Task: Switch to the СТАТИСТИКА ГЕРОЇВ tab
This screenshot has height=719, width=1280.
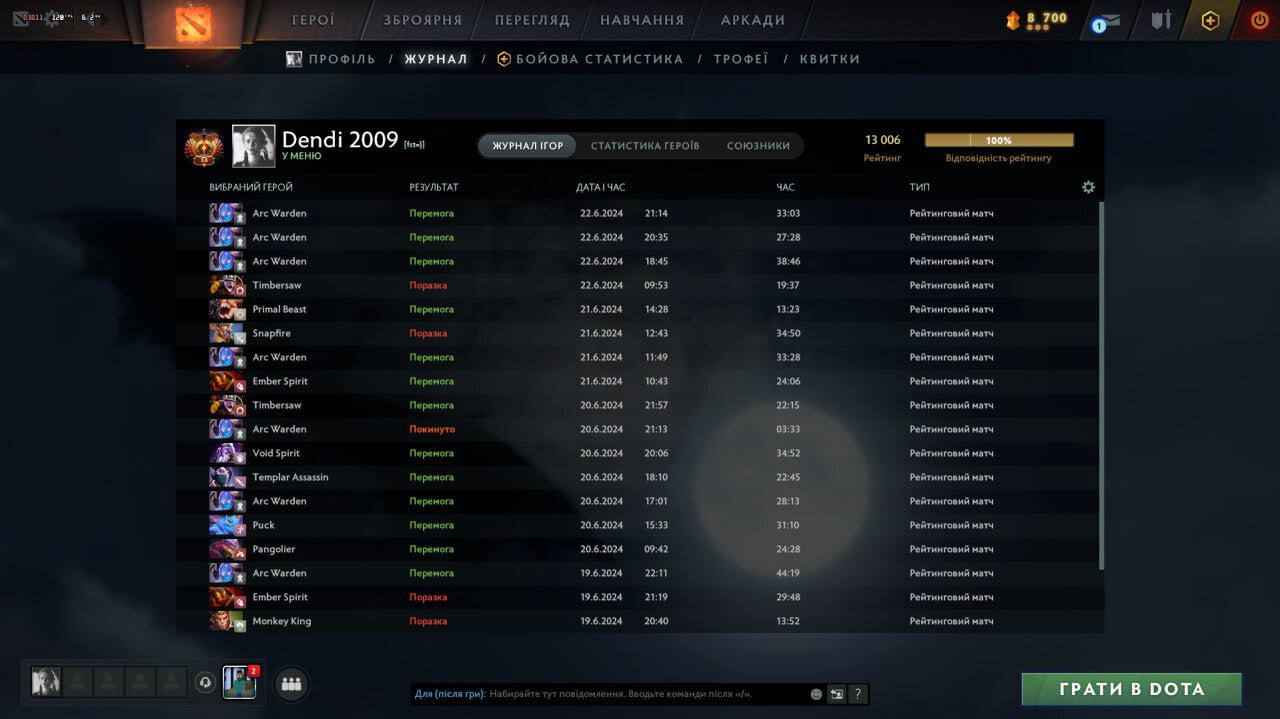Action: 646,145
